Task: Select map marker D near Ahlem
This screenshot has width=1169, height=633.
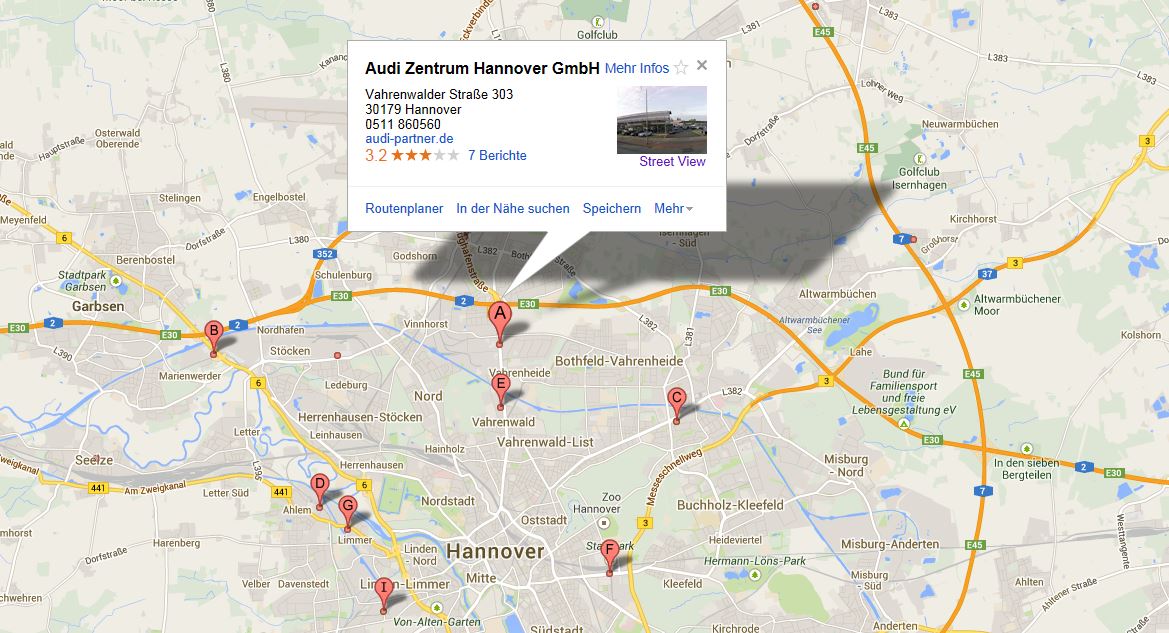Action: click(x=319, y=489)
